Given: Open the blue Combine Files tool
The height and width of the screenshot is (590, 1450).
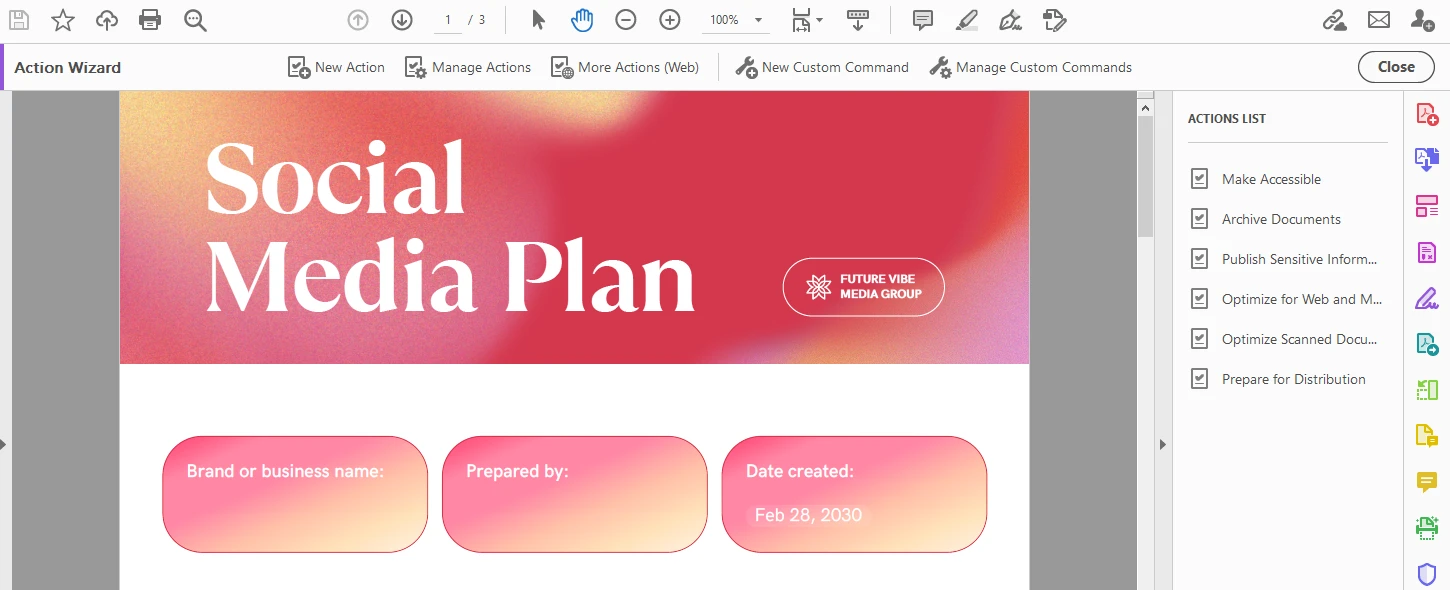Looking at the screenshot, I should click(x=1427, y=159).
